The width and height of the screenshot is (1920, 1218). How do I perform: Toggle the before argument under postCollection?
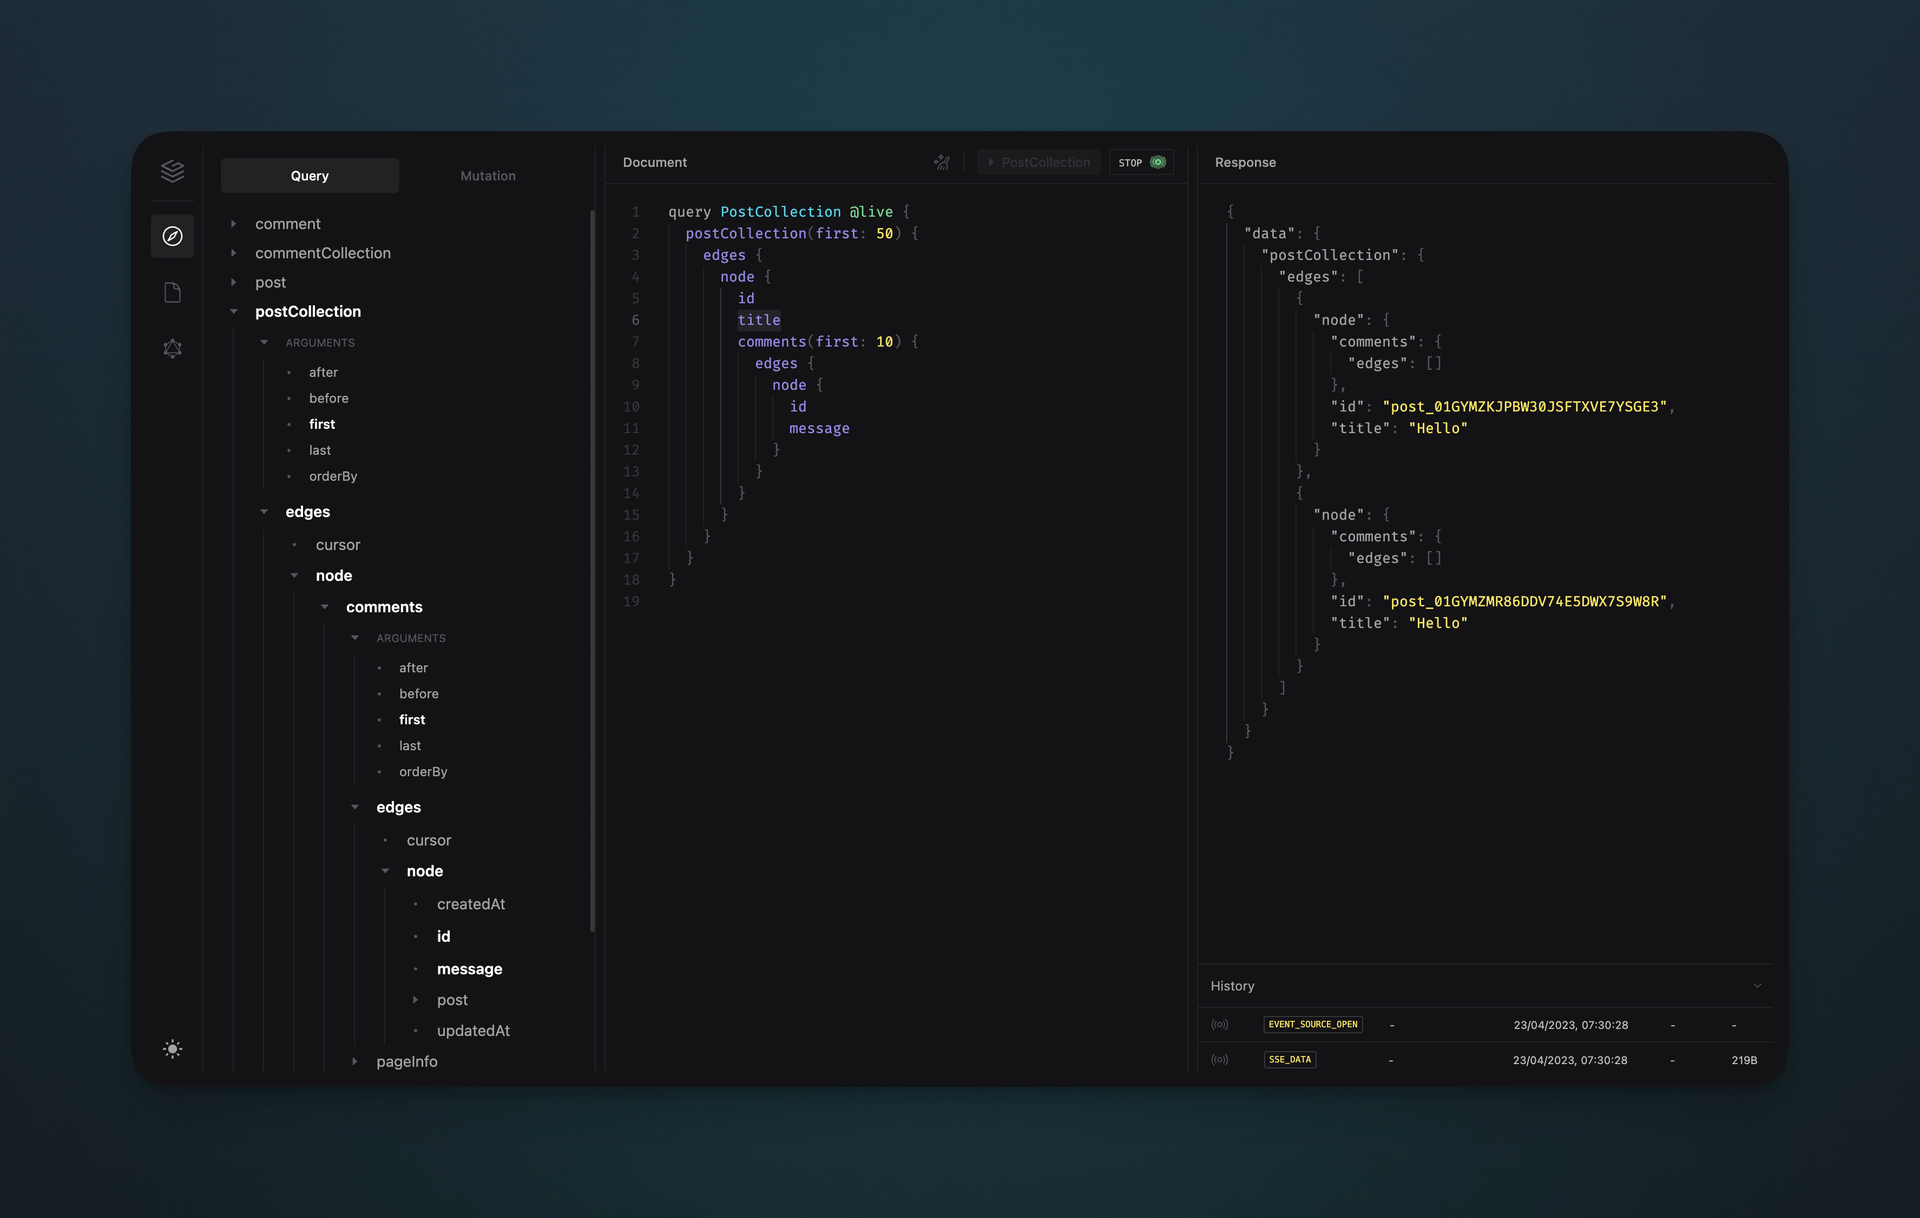pyautogui.click(x=328, y=398)
